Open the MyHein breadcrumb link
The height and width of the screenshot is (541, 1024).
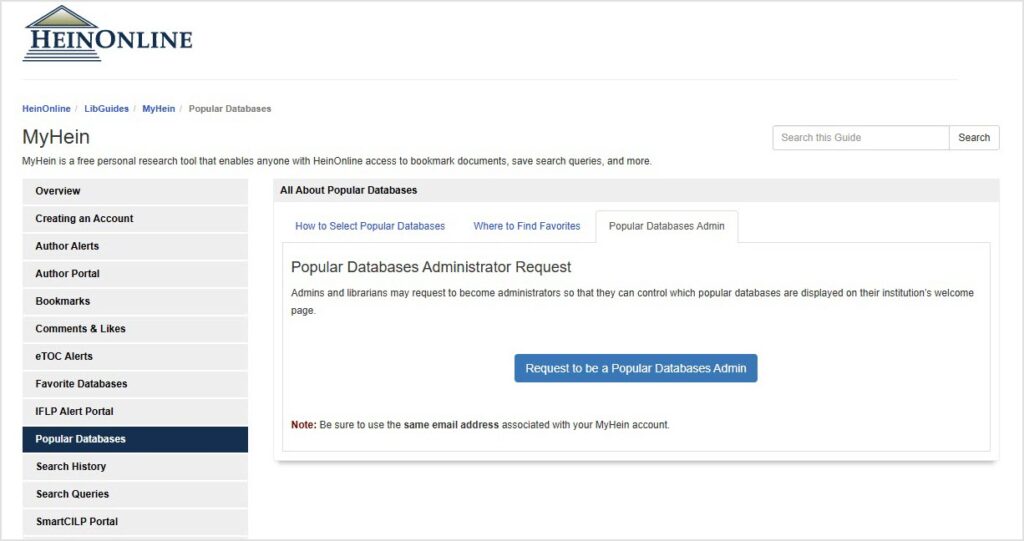point(158,109)
